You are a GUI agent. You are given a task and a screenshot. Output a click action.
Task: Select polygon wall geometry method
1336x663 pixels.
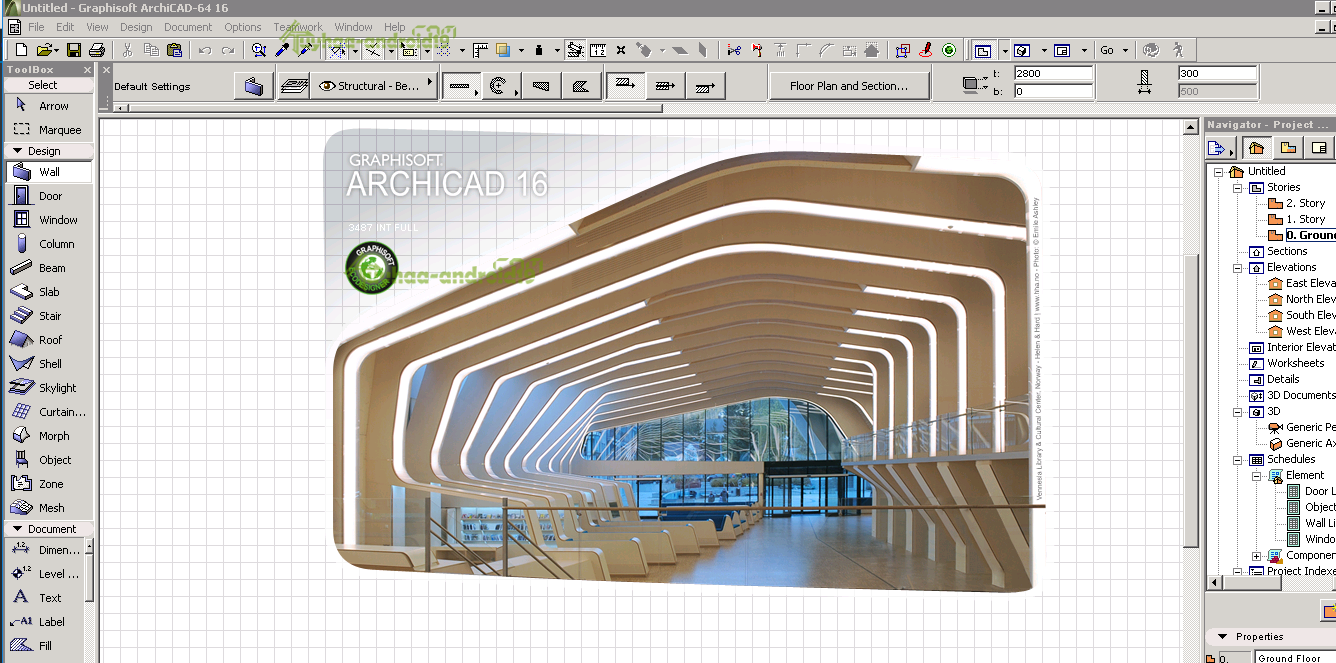point(580,86)
